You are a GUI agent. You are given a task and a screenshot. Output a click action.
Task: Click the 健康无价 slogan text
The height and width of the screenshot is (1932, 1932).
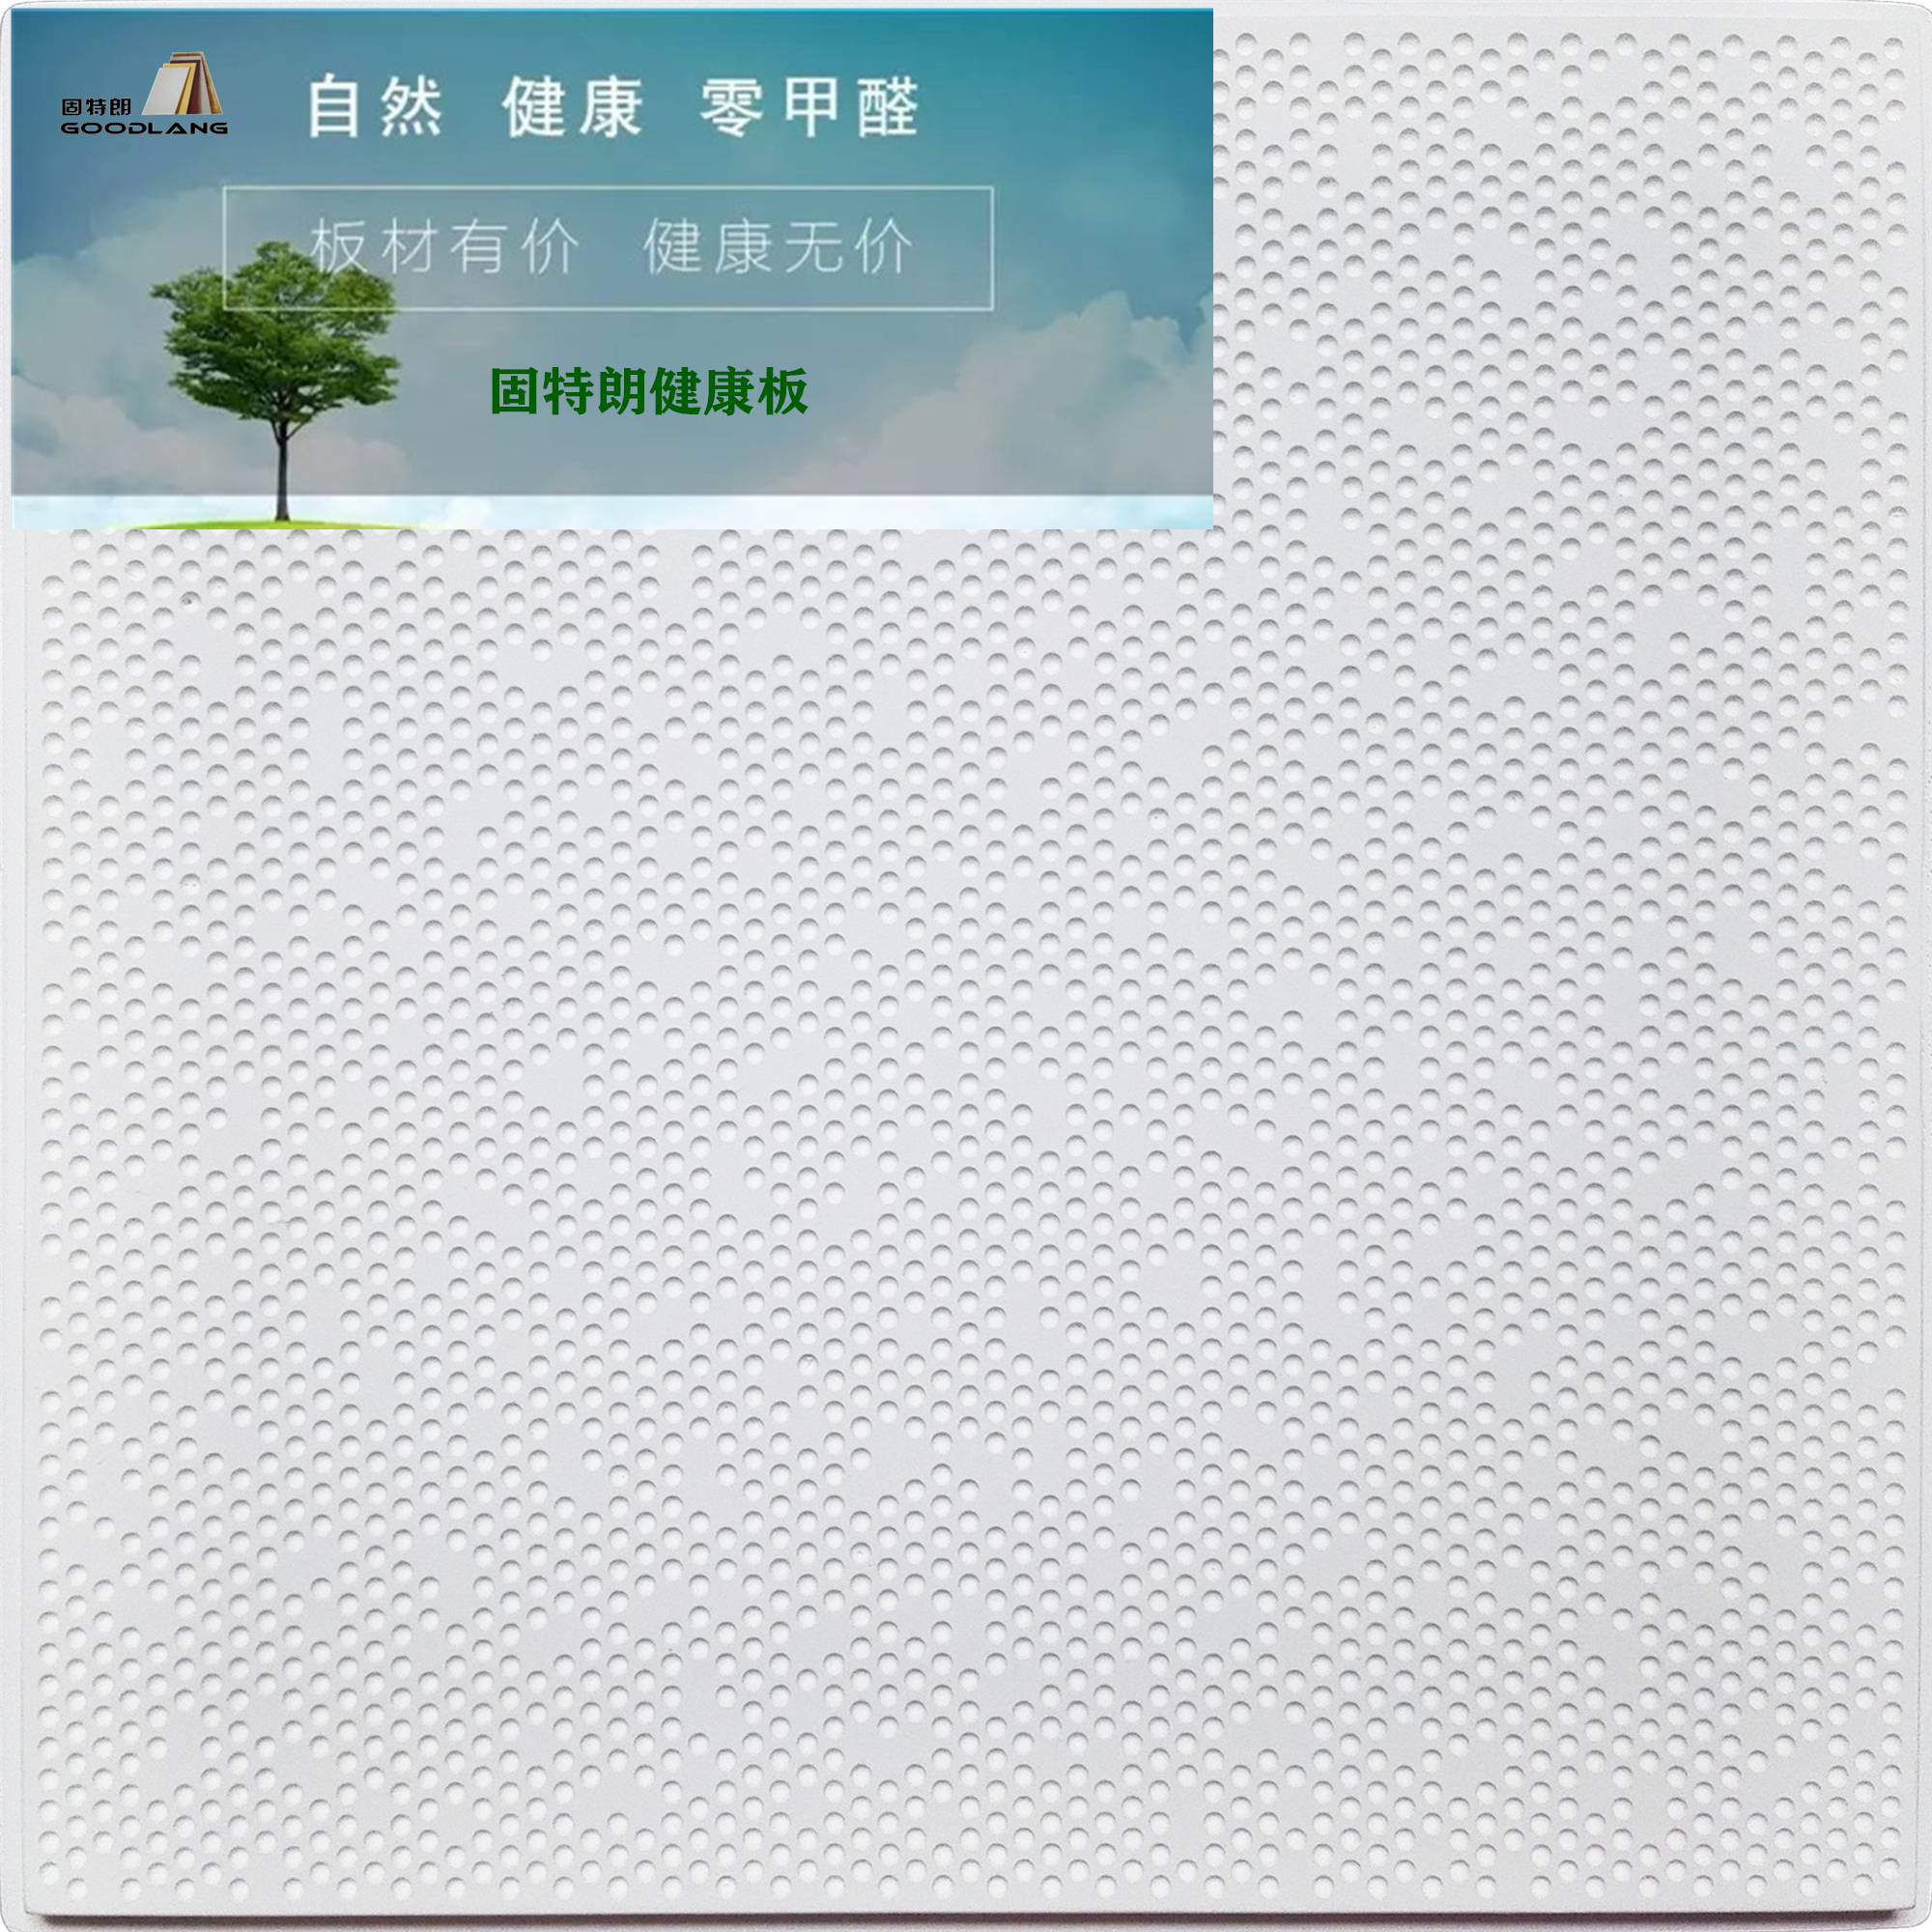(x=777, y=247)
